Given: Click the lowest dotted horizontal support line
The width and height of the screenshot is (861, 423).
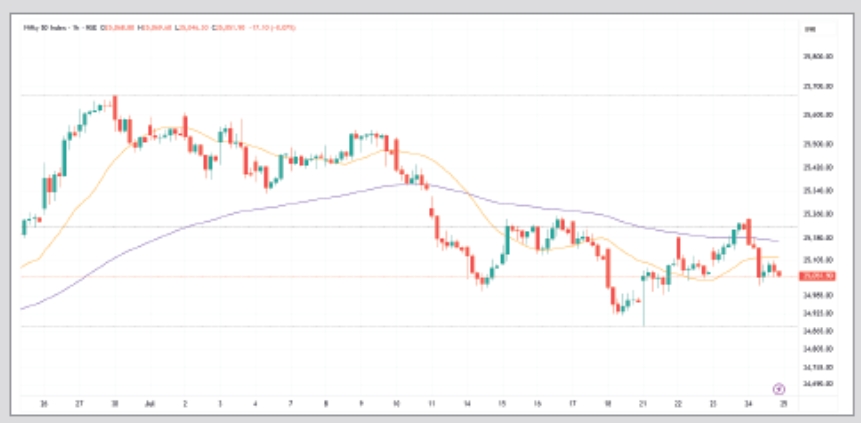Looking at the screenshot, I should [400, 326].
